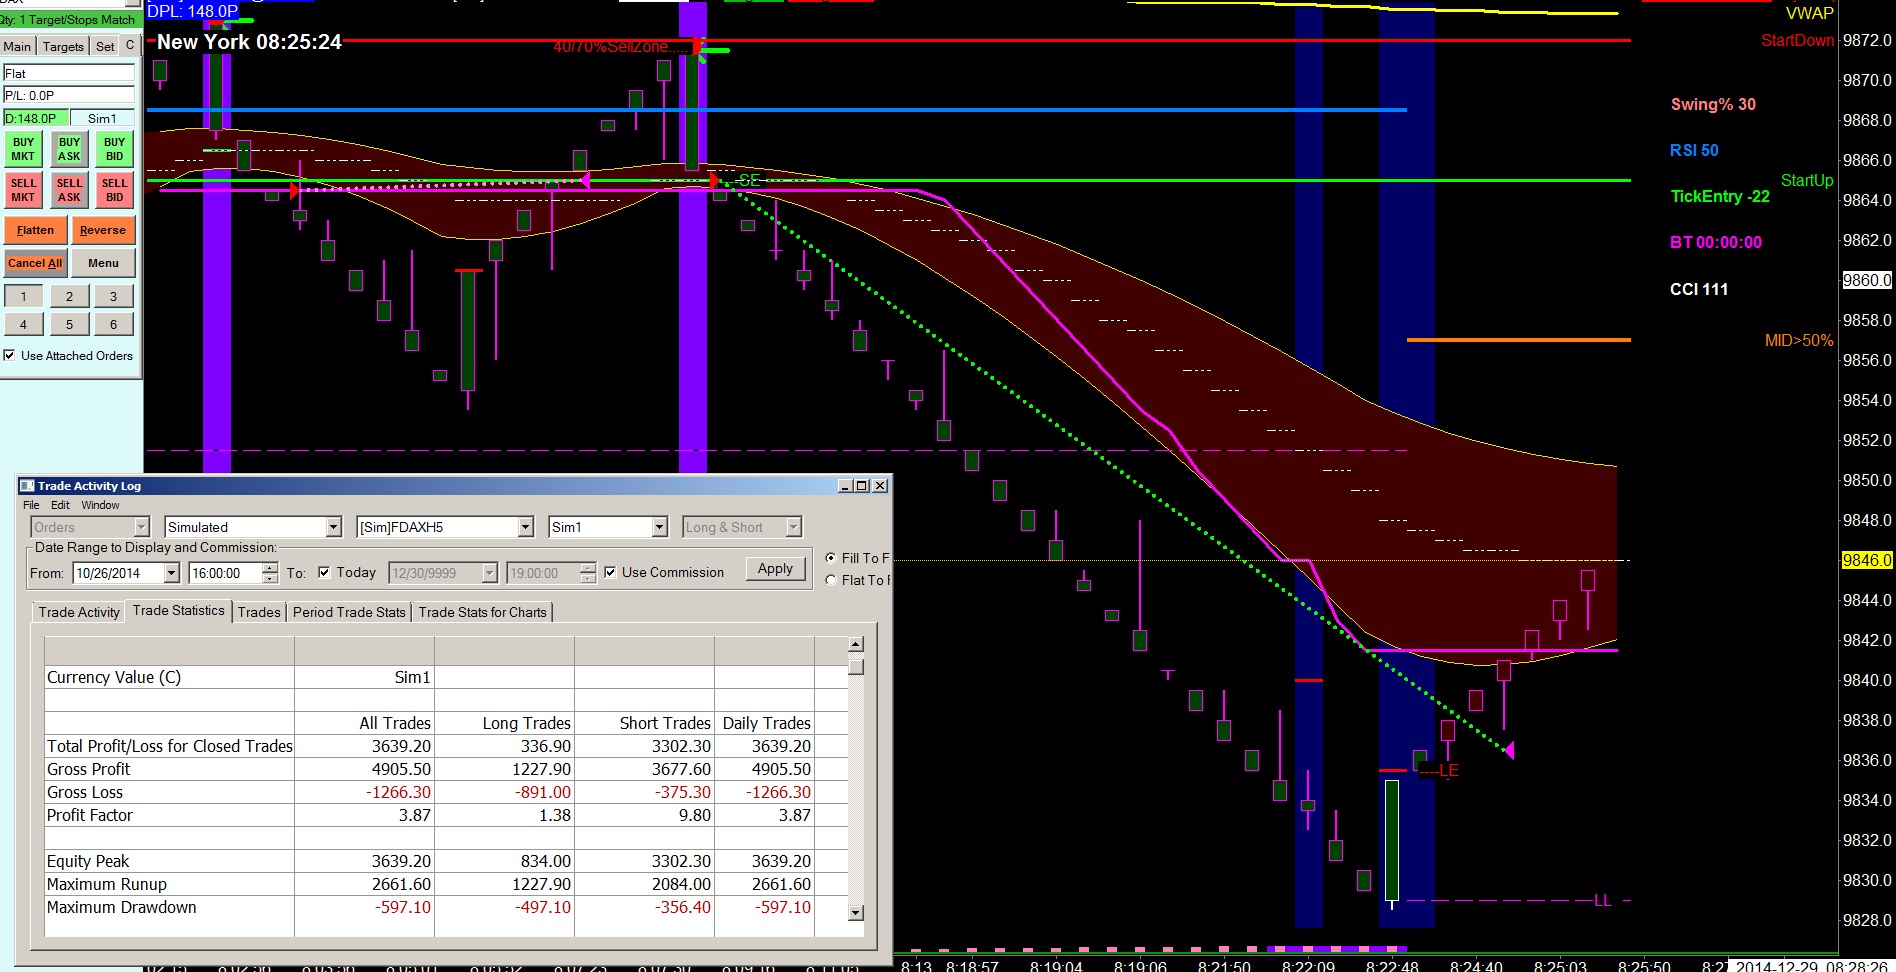Uncheck the Use Commission checkbox

coord(610,572)
